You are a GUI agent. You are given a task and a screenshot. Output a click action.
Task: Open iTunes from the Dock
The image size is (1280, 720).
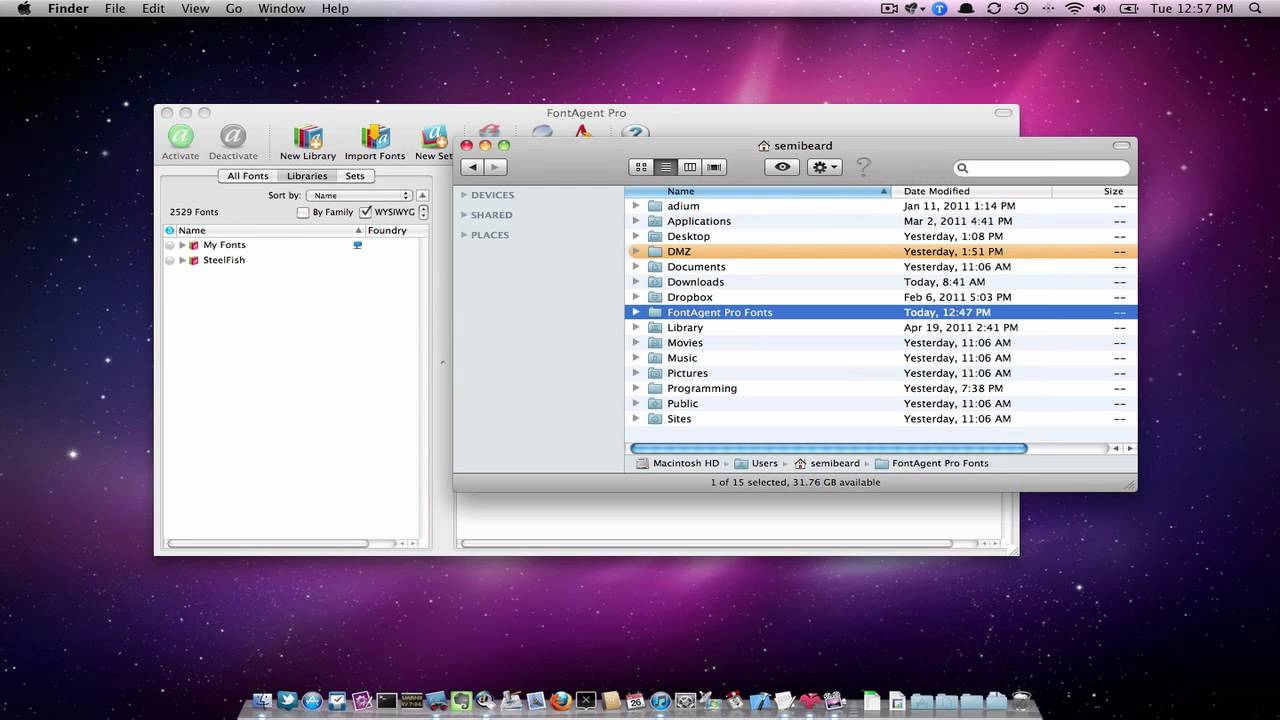click(660, 702)
